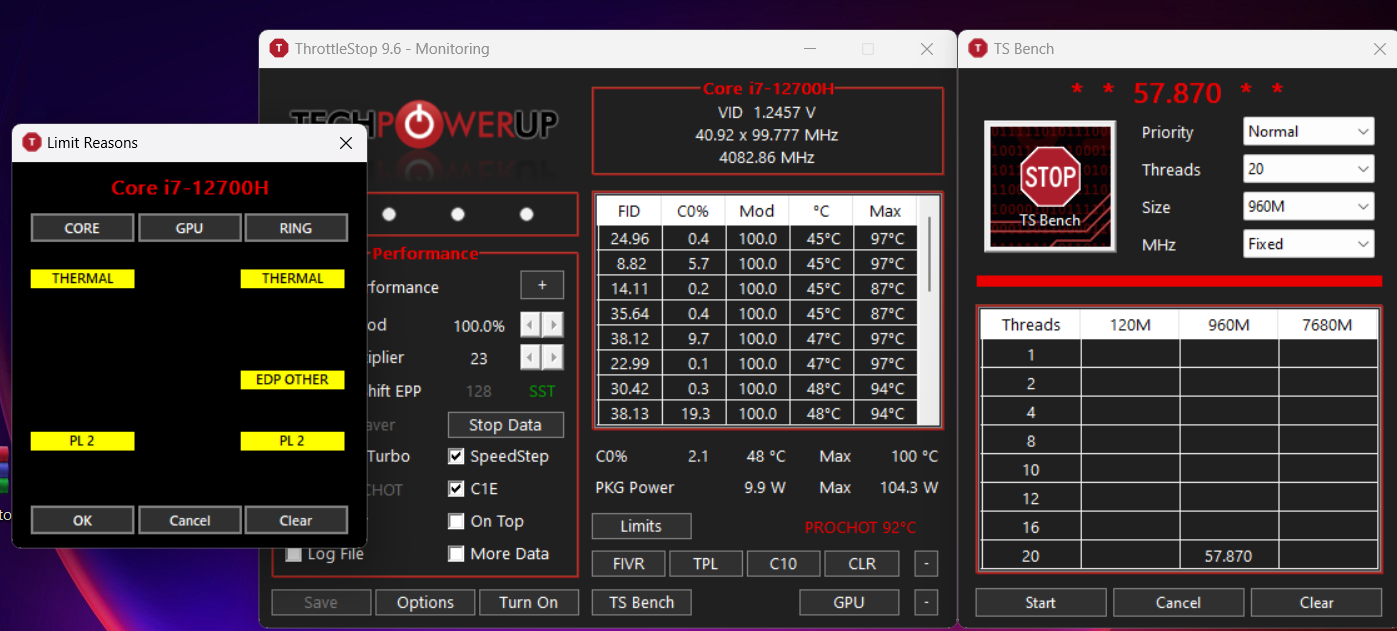Click the RING PL 2 limit indicator
Image resolution: width=1397 pixels, height=631 pixels.
[x=292, y=441]
